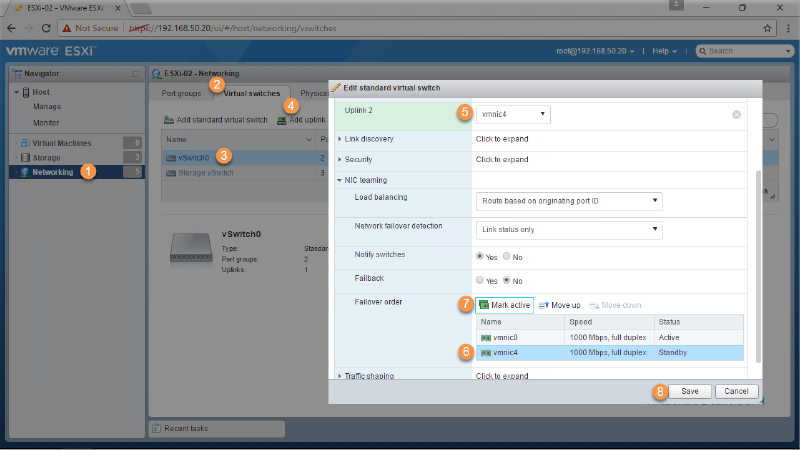Screen dimensions: 800x450
Task: Click the search magnifier icon
Action: click(x=703, y=51)
